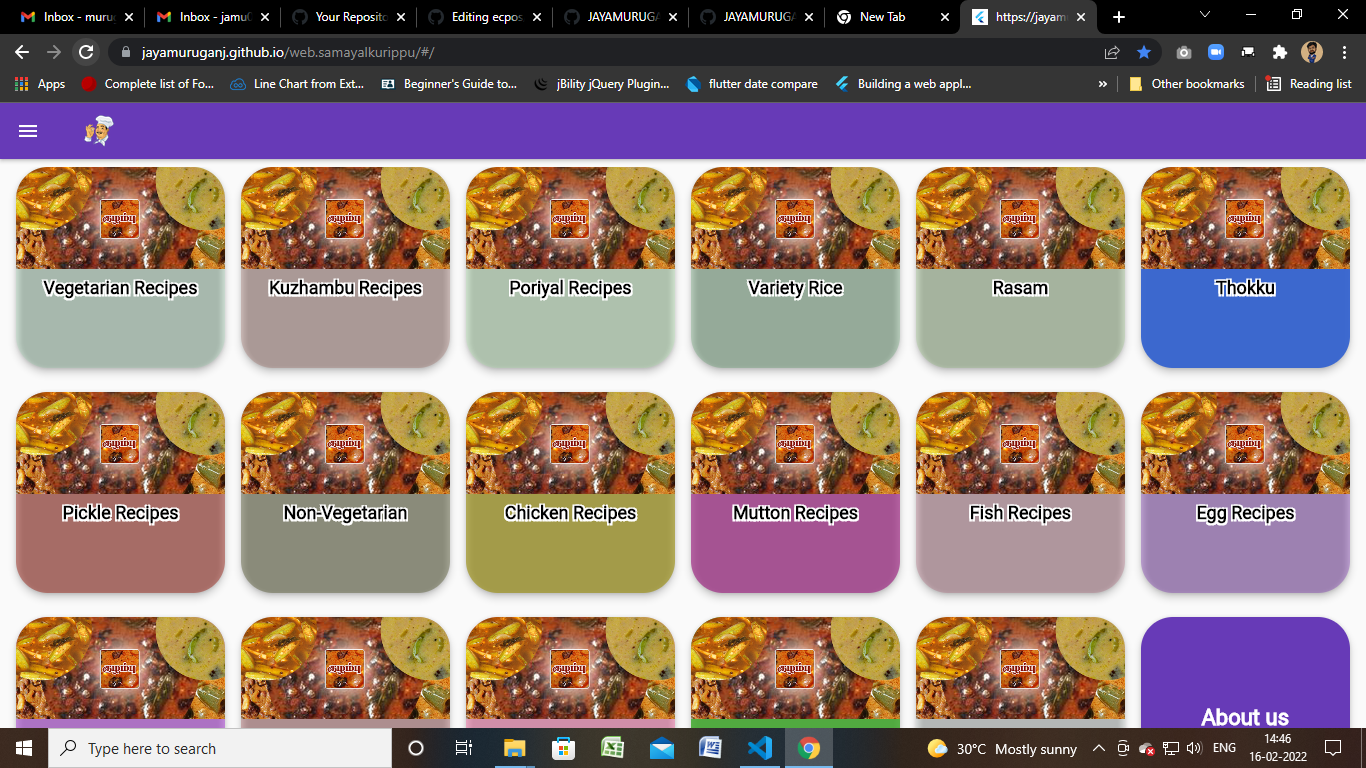Bookmark this page with star icon
Screen dimensions: 1366x768
(1144, 52)
